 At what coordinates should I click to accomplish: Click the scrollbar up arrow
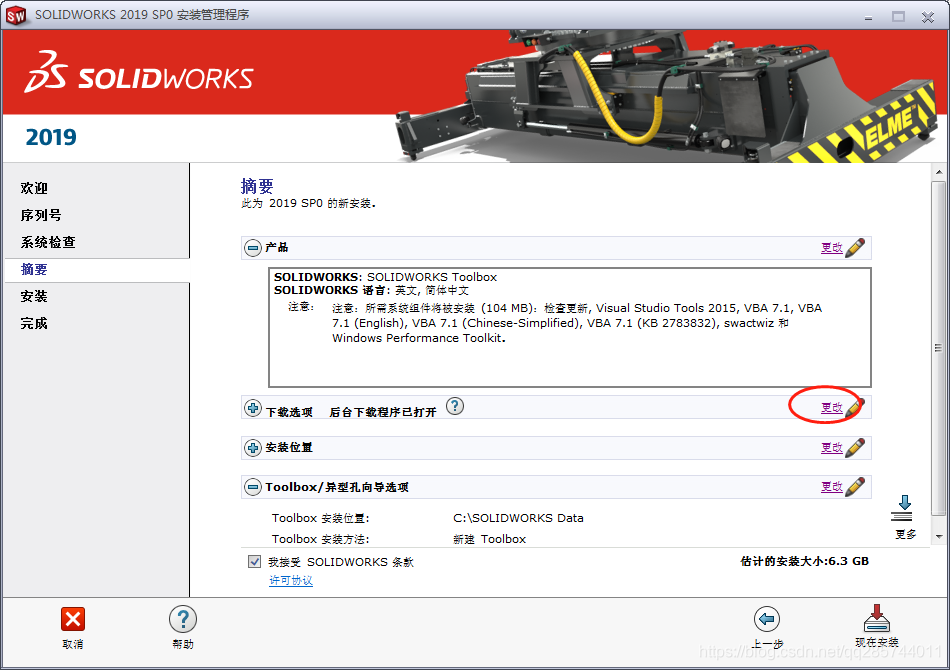coord(939,173)
